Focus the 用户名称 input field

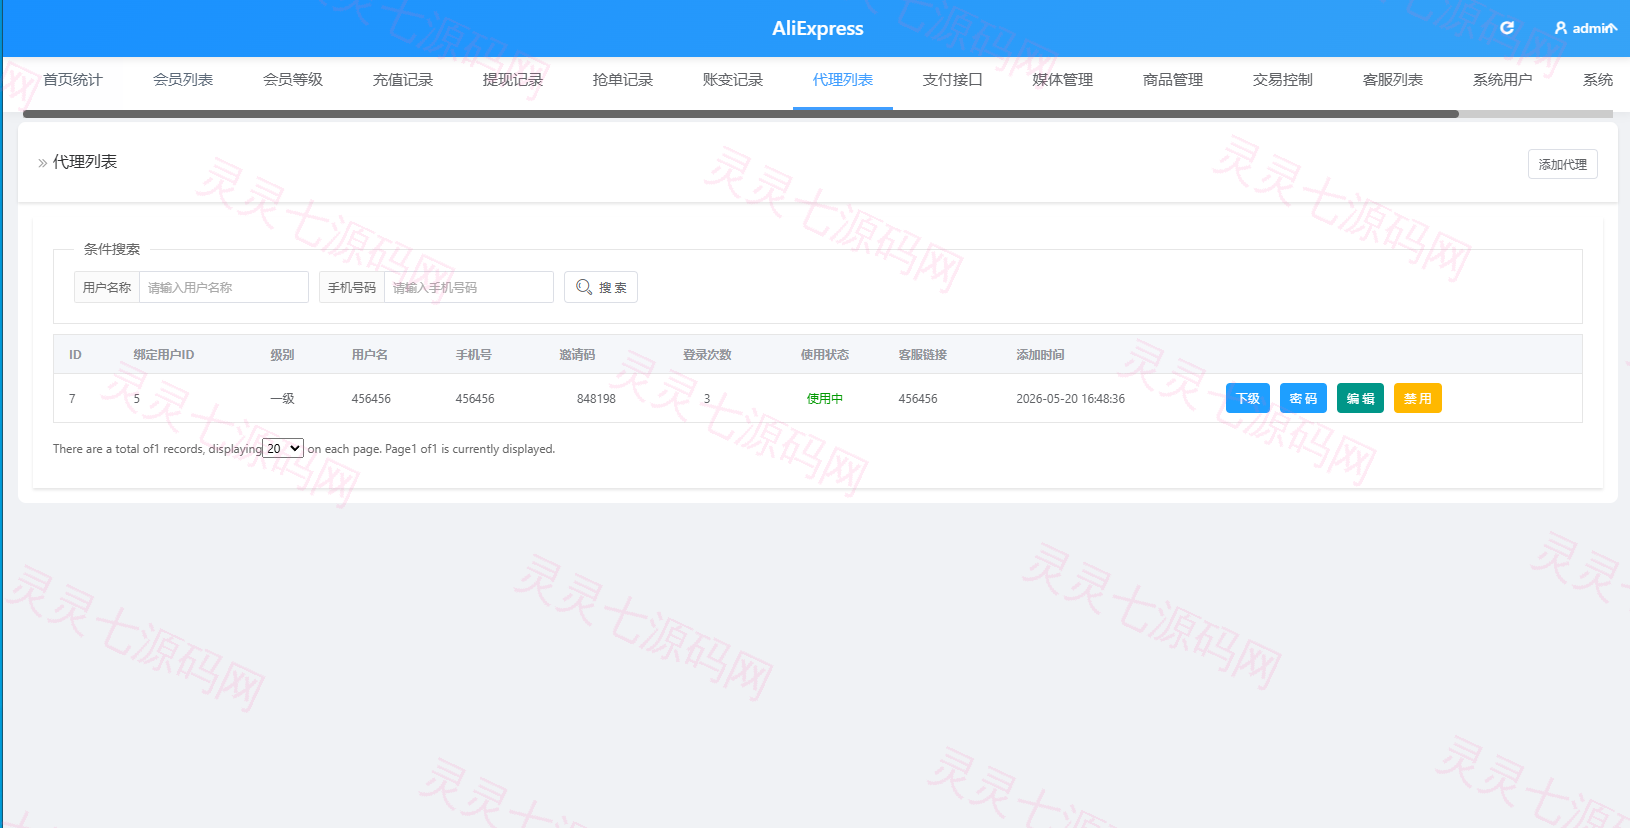pyautogui.click(x=224, y=287)
